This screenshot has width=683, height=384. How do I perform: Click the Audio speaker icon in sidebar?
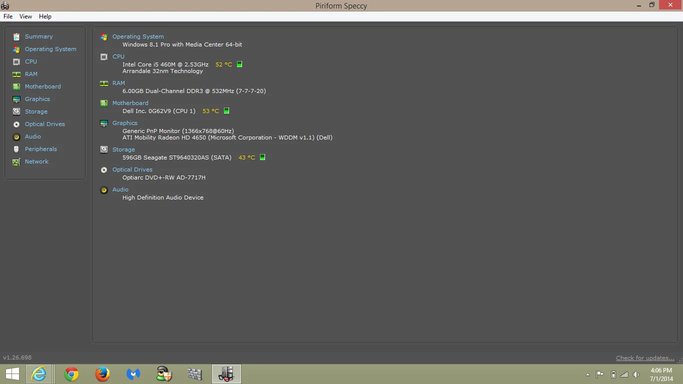(16, 137)
